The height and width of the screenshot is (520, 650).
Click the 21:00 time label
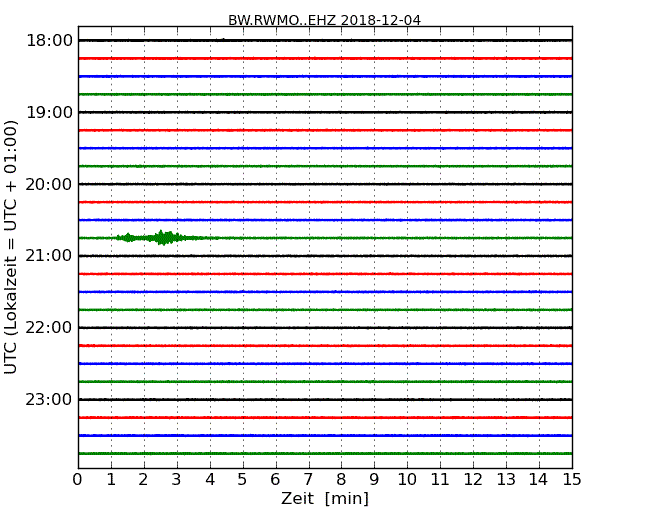point(49,256)
